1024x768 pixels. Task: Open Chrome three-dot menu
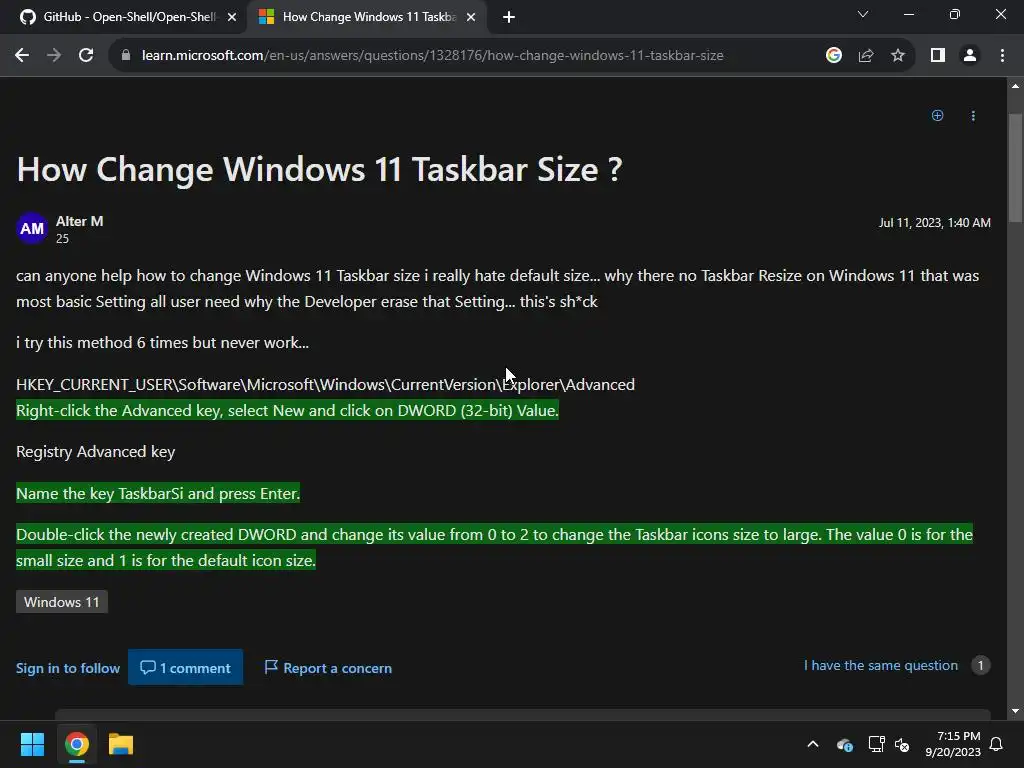1002,56
